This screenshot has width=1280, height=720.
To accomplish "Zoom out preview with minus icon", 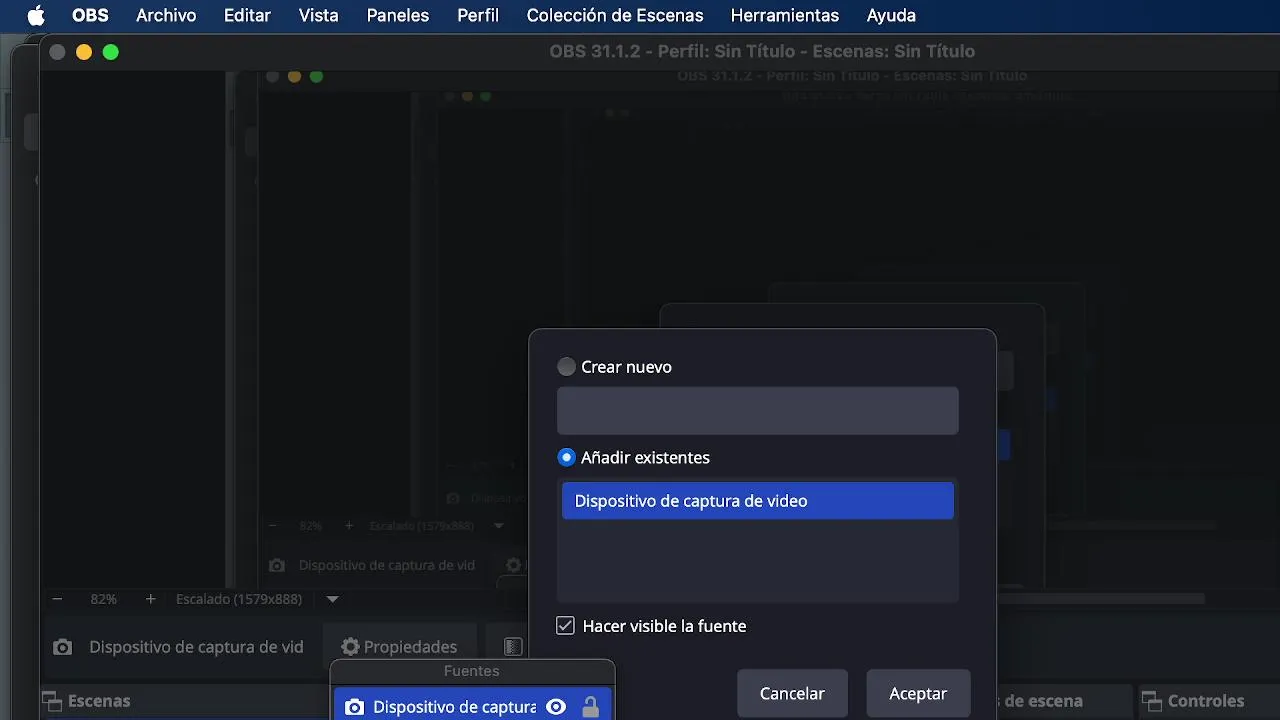I will point(57,599).
